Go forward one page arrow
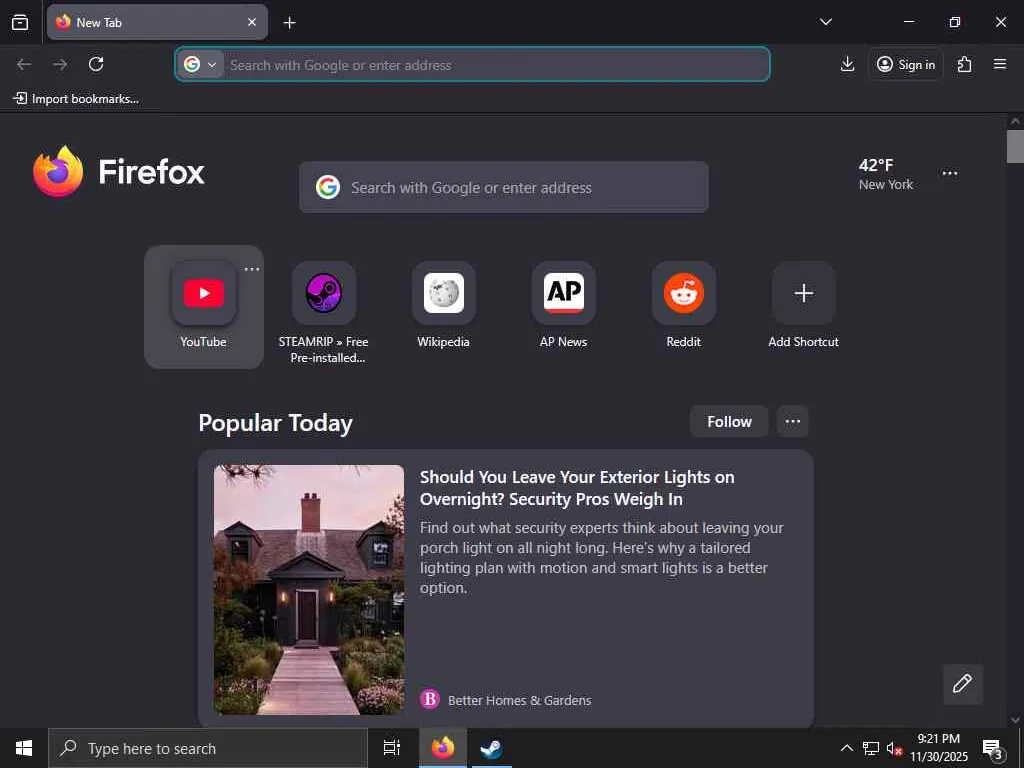Viewport: 1024px width, 768px height. coord(60,64)
